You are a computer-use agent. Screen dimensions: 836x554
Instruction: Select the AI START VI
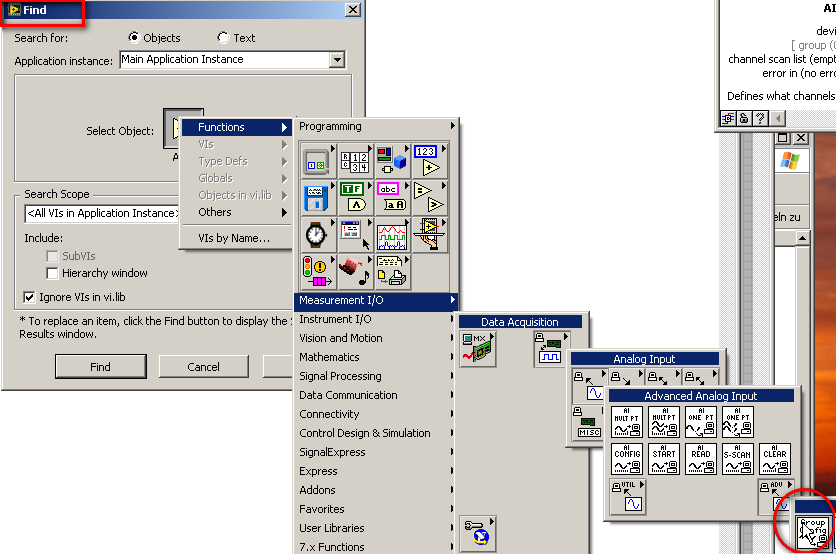coord(664,459)
